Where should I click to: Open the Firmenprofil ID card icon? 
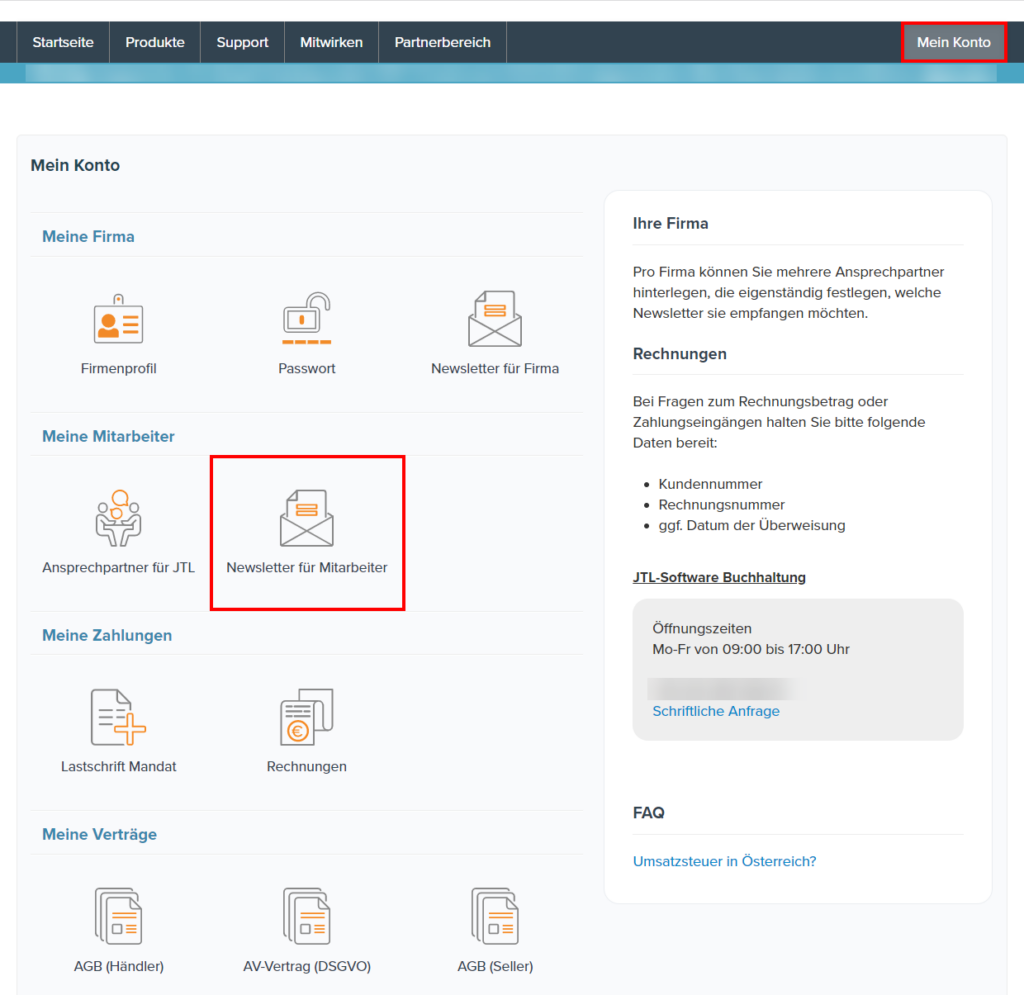pyautogui.click(x=118, y=320)
